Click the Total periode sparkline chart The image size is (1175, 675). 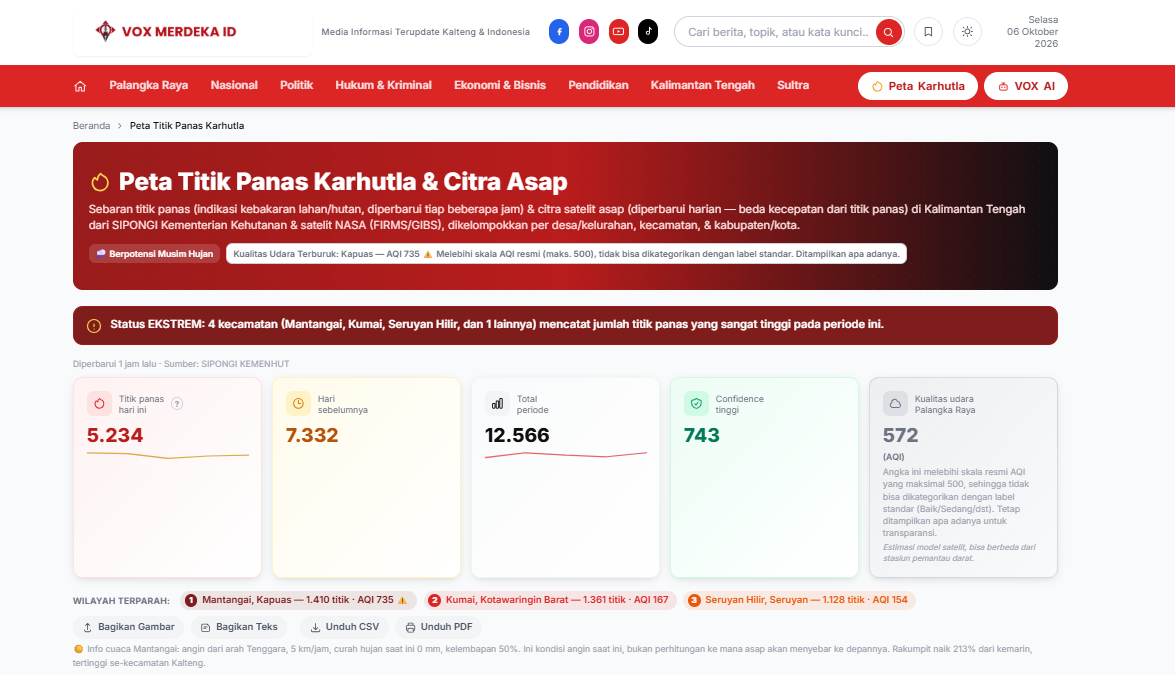click(x=566, y=455)
